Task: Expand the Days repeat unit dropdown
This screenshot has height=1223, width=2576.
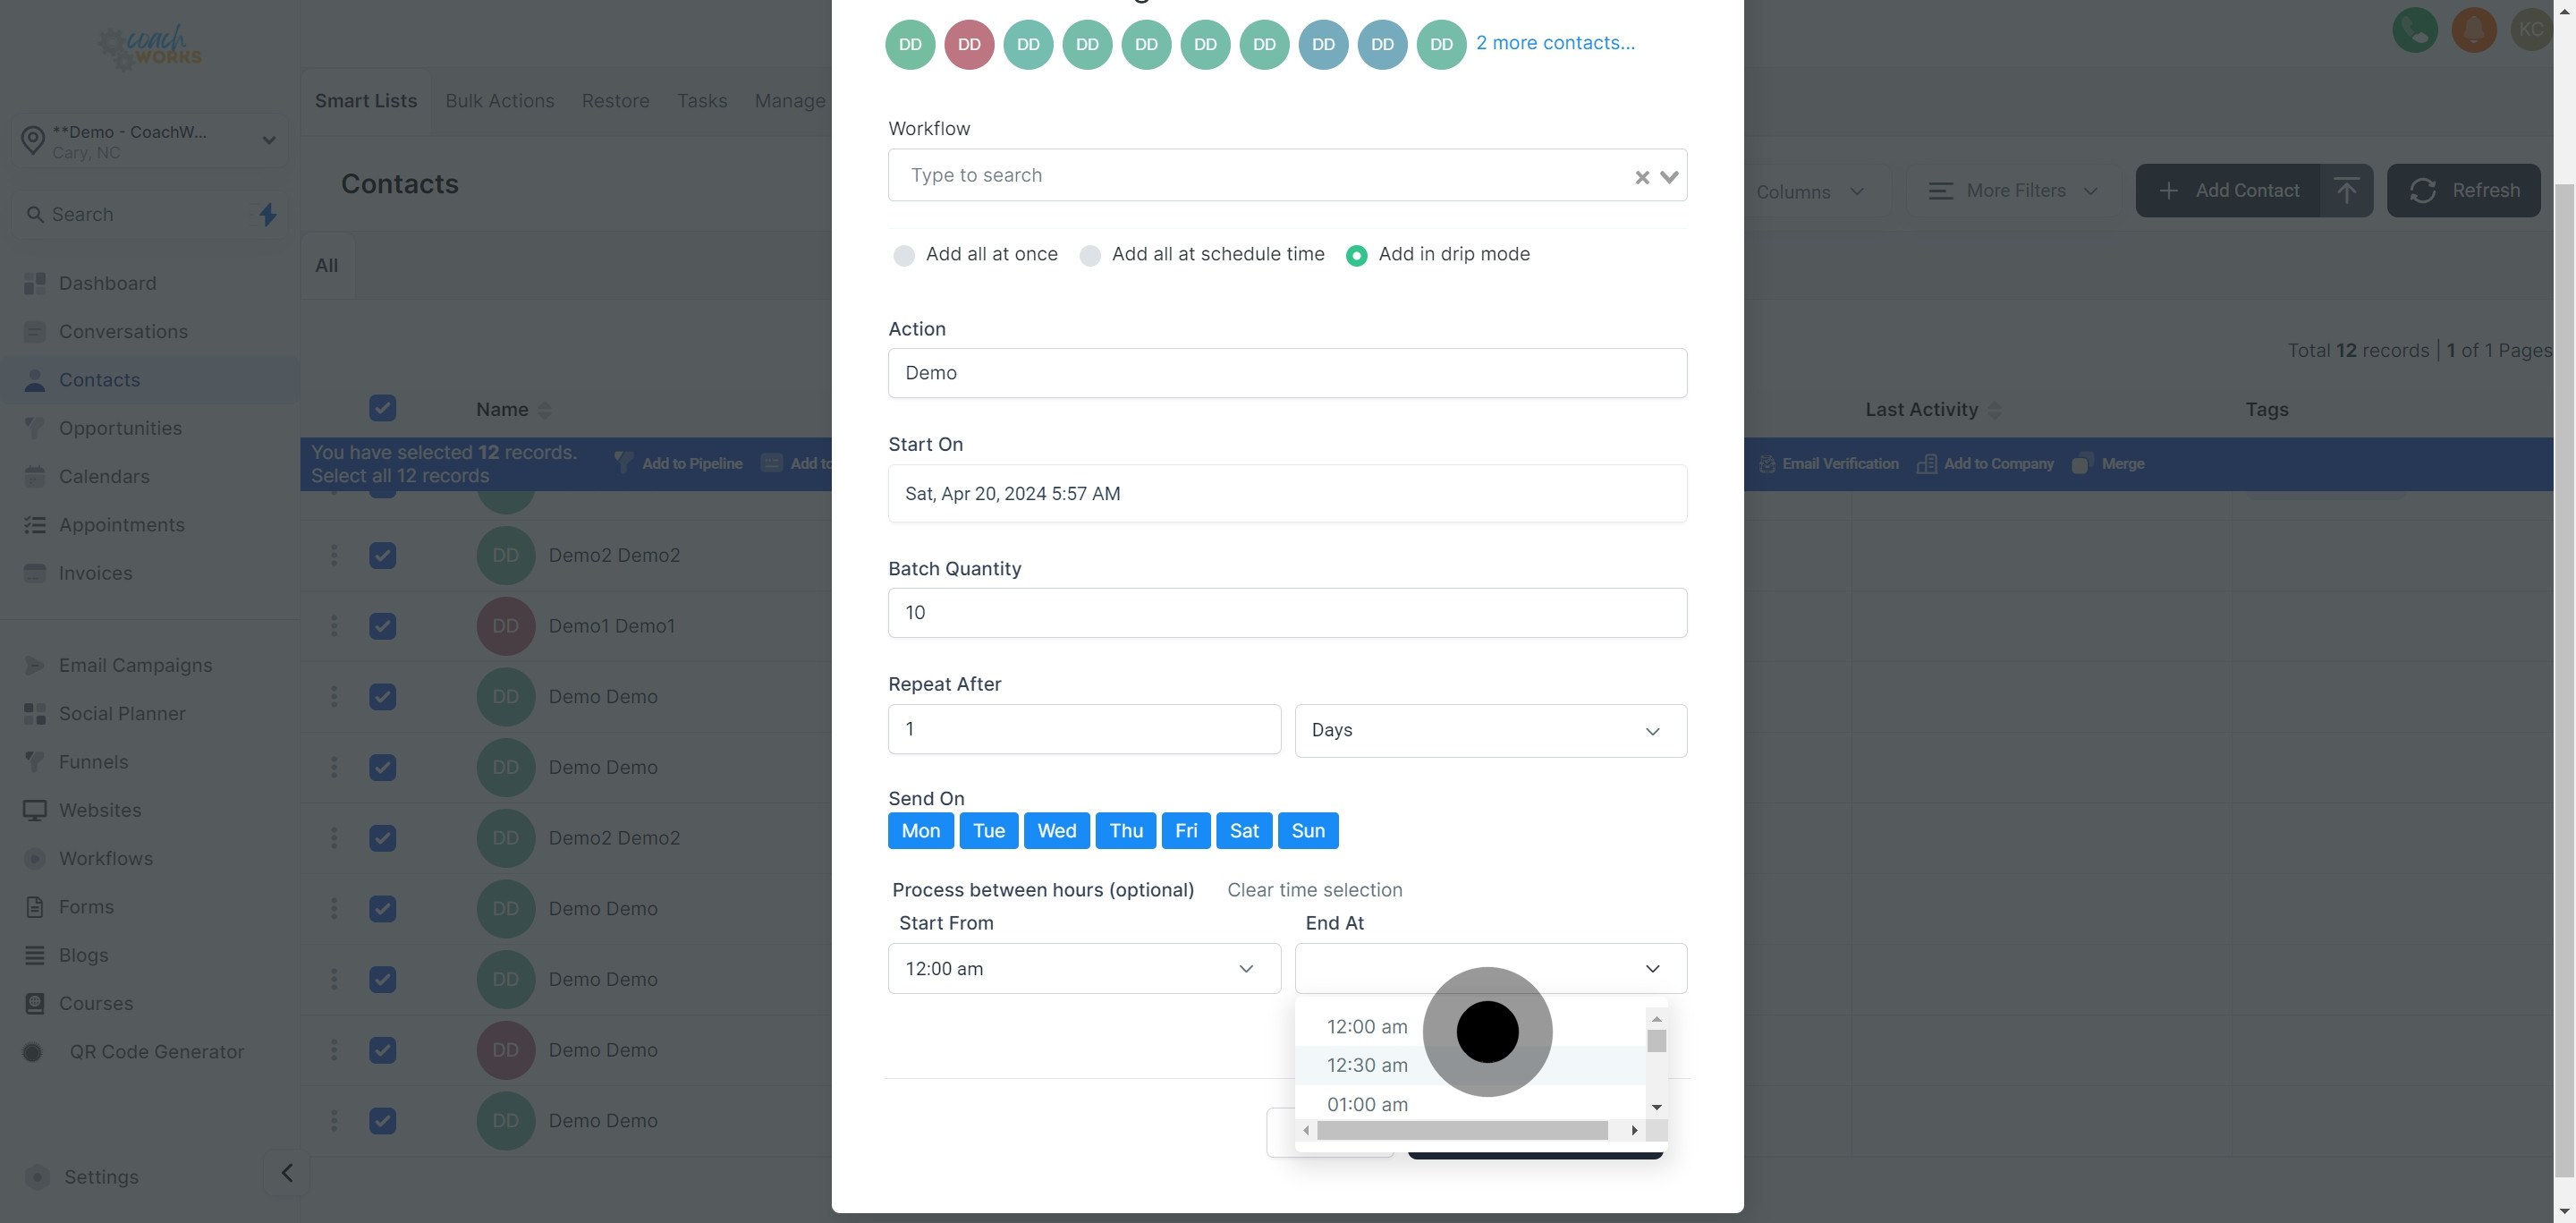Action: point(1490,730)
